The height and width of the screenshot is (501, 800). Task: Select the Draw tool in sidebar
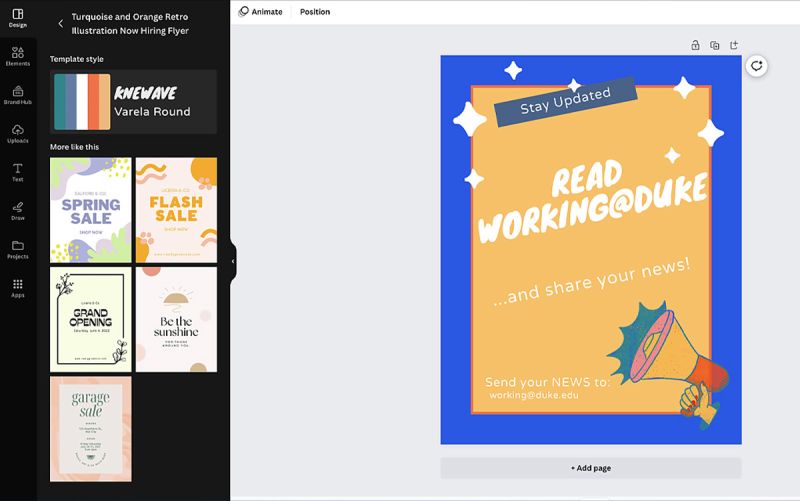[x=18, y=211]
